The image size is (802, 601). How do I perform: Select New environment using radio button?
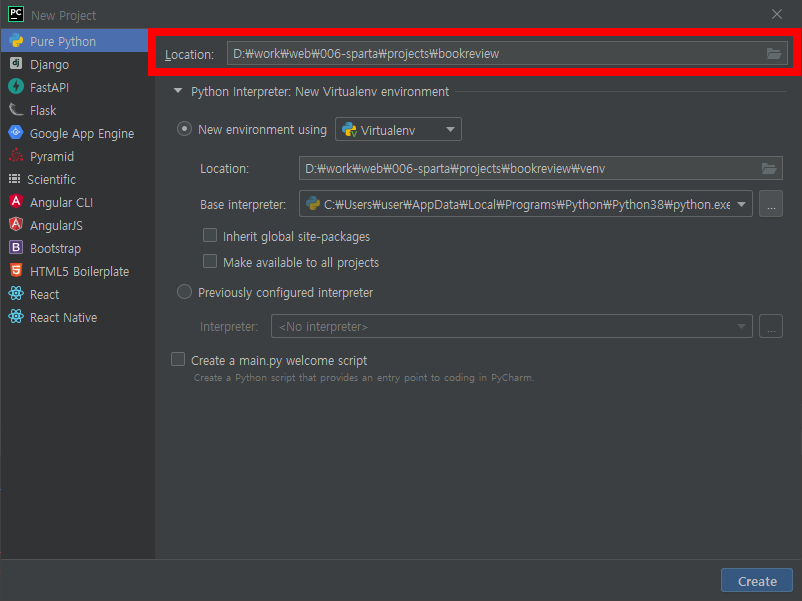[184, 128]
